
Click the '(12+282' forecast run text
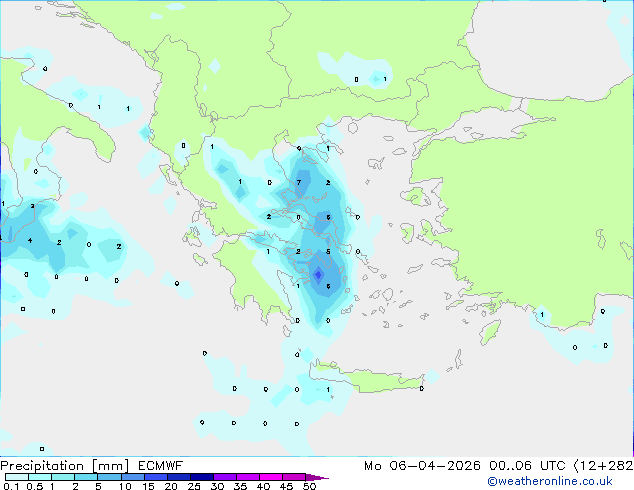(x=603, y=466)
